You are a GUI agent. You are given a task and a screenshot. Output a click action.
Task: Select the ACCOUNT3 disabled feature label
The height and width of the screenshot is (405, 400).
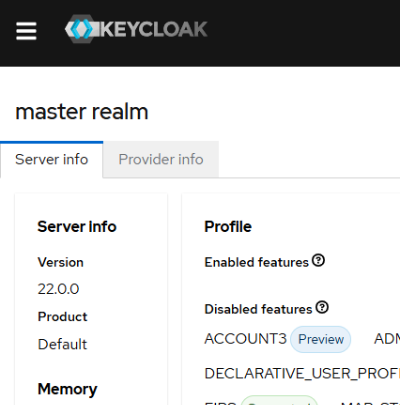pos(246,339)
